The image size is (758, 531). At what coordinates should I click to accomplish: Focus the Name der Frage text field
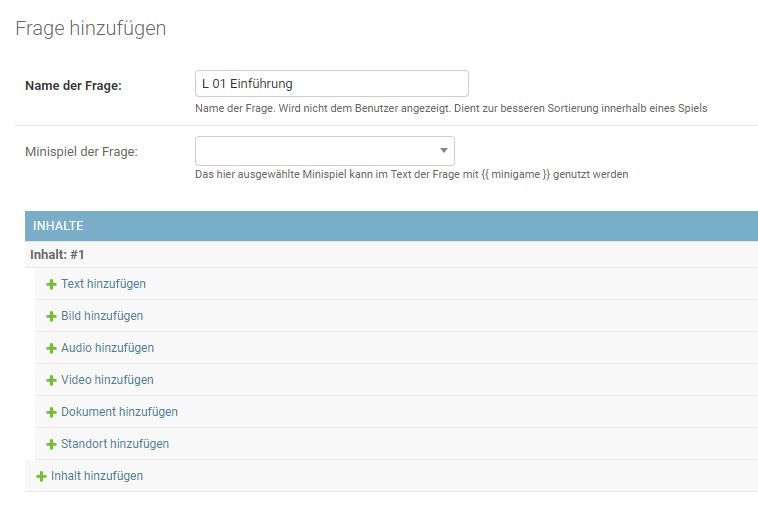pyautogui.click(x=331, y=84)
